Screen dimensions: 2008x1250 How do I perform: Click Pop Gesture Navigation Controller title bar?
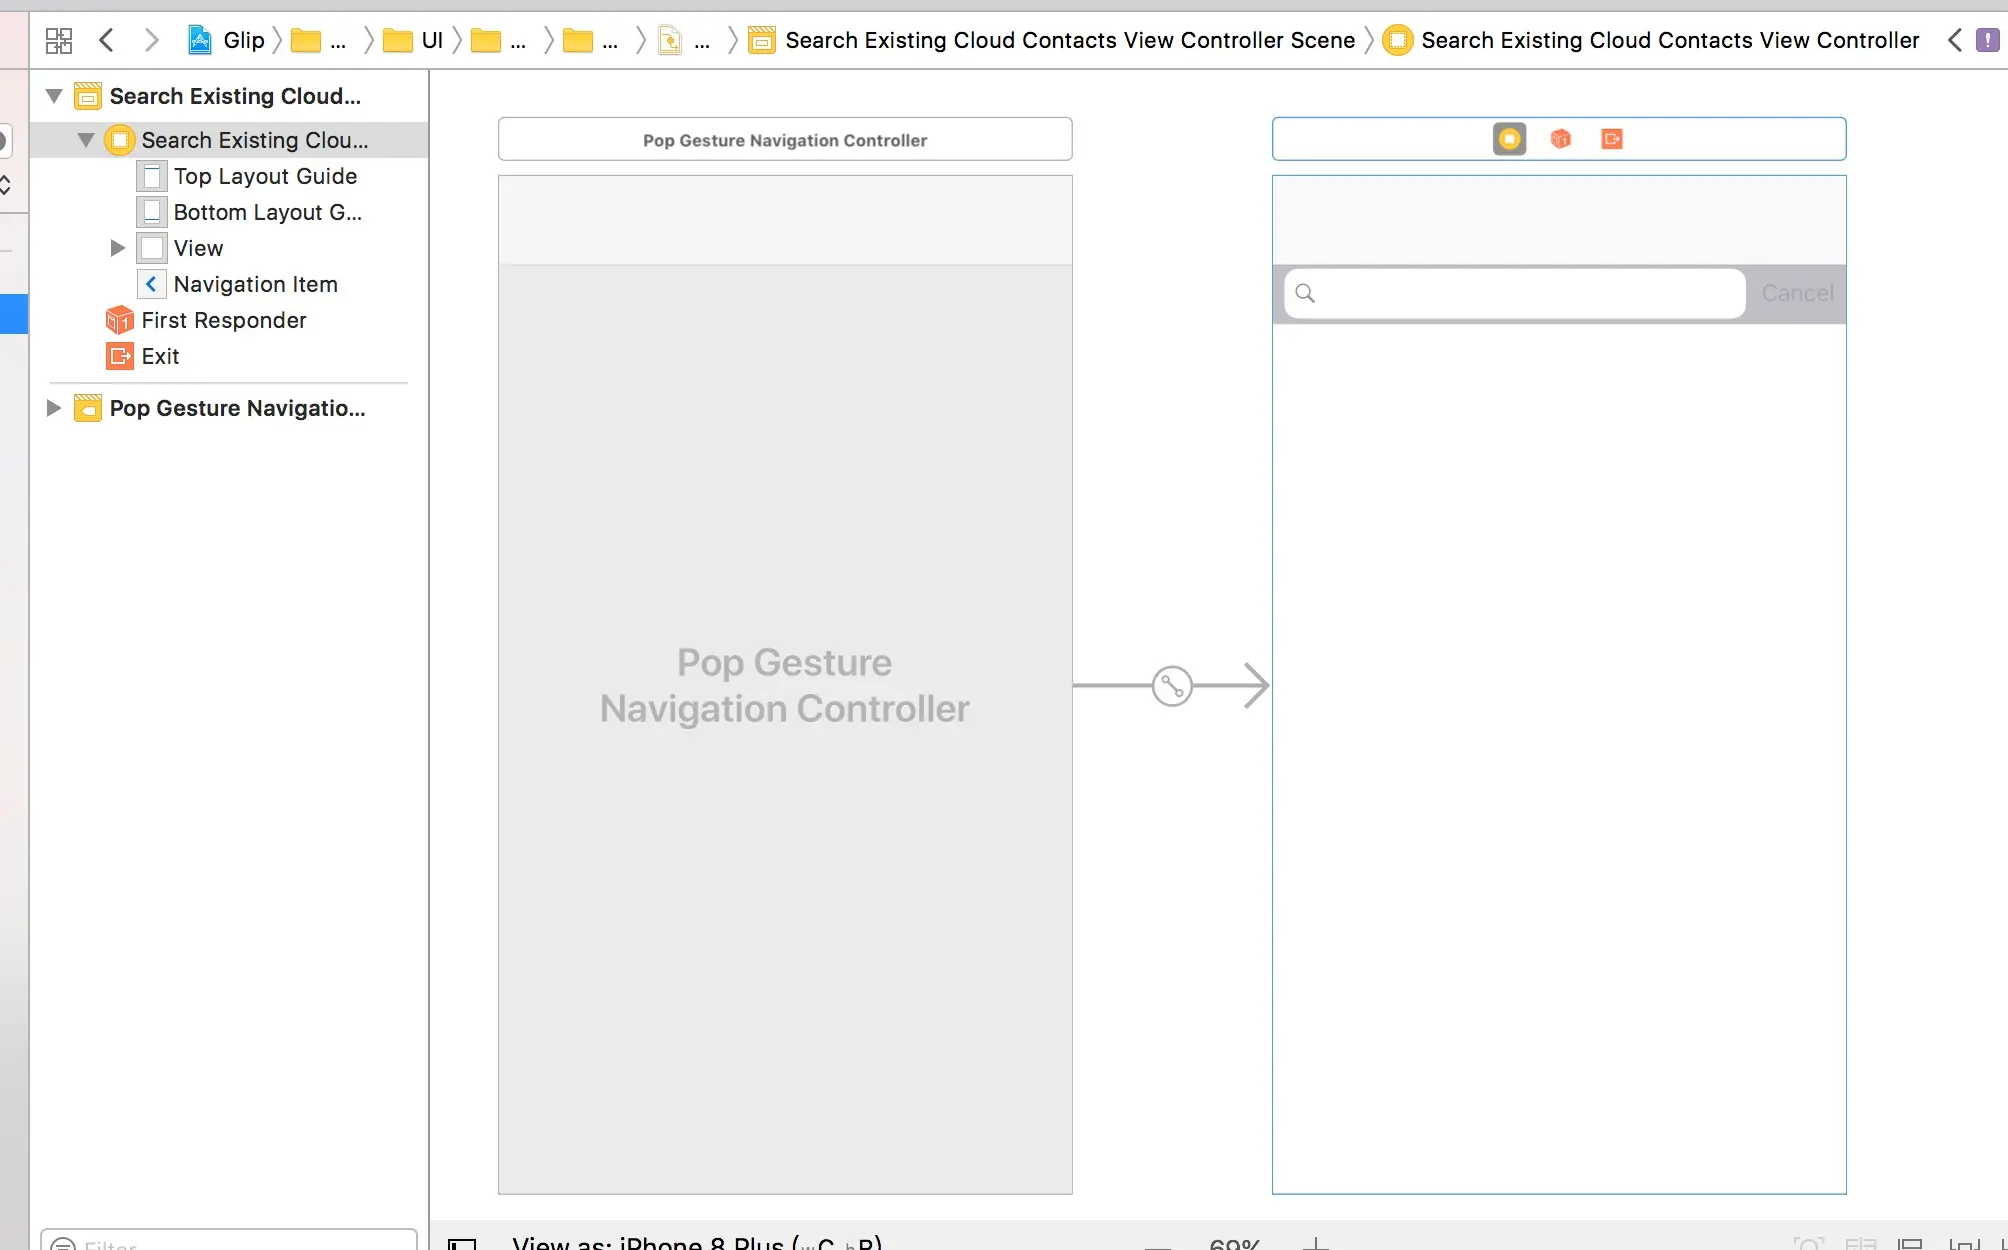click(x=785, y=140)
